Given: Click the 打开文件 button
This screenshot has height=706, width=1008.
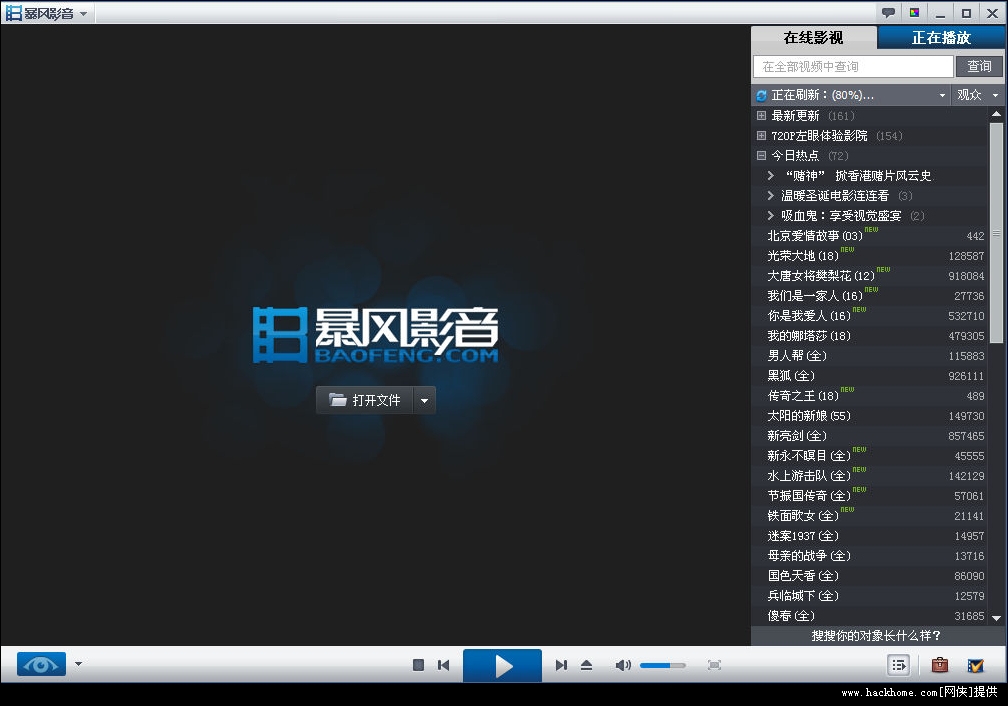Looking at the screenshot, I should click(364, 400).
